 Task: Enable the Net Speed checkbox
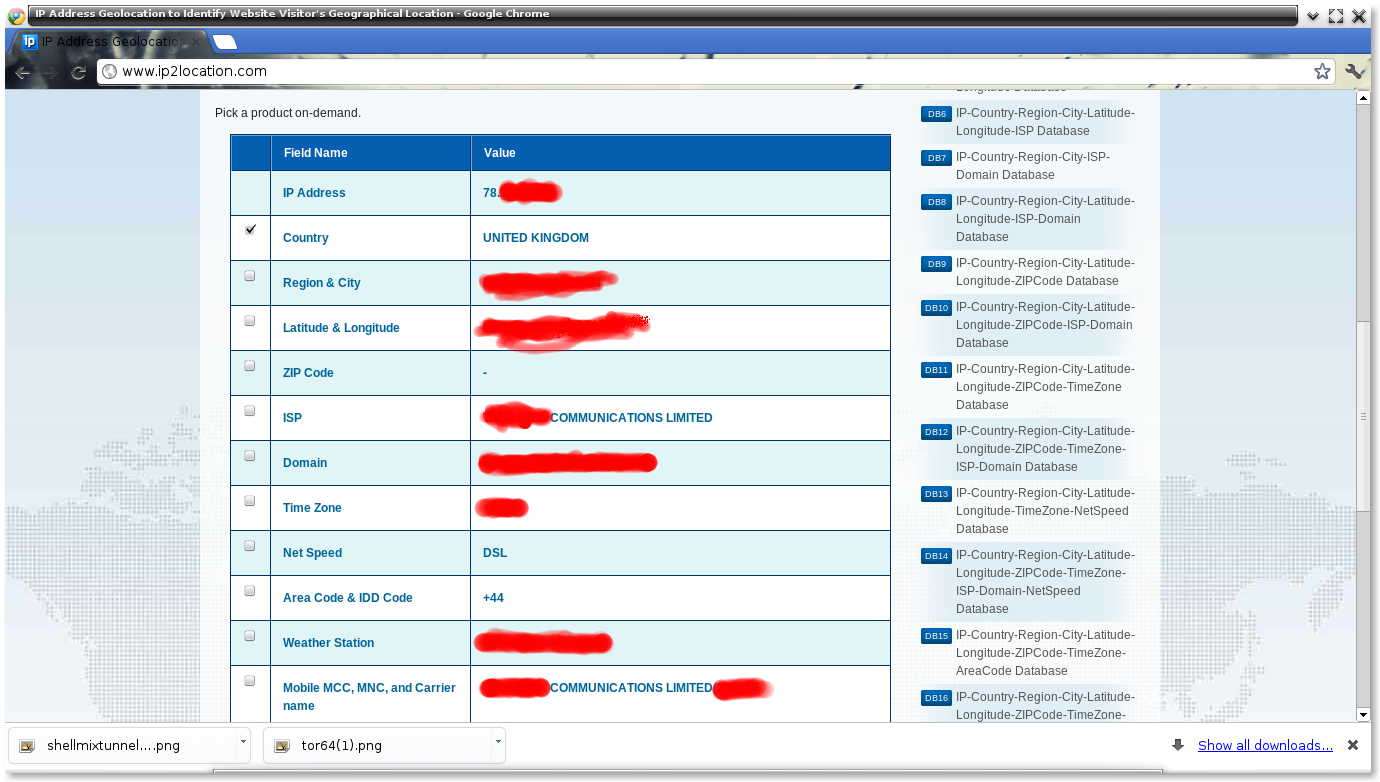(250, 545)
